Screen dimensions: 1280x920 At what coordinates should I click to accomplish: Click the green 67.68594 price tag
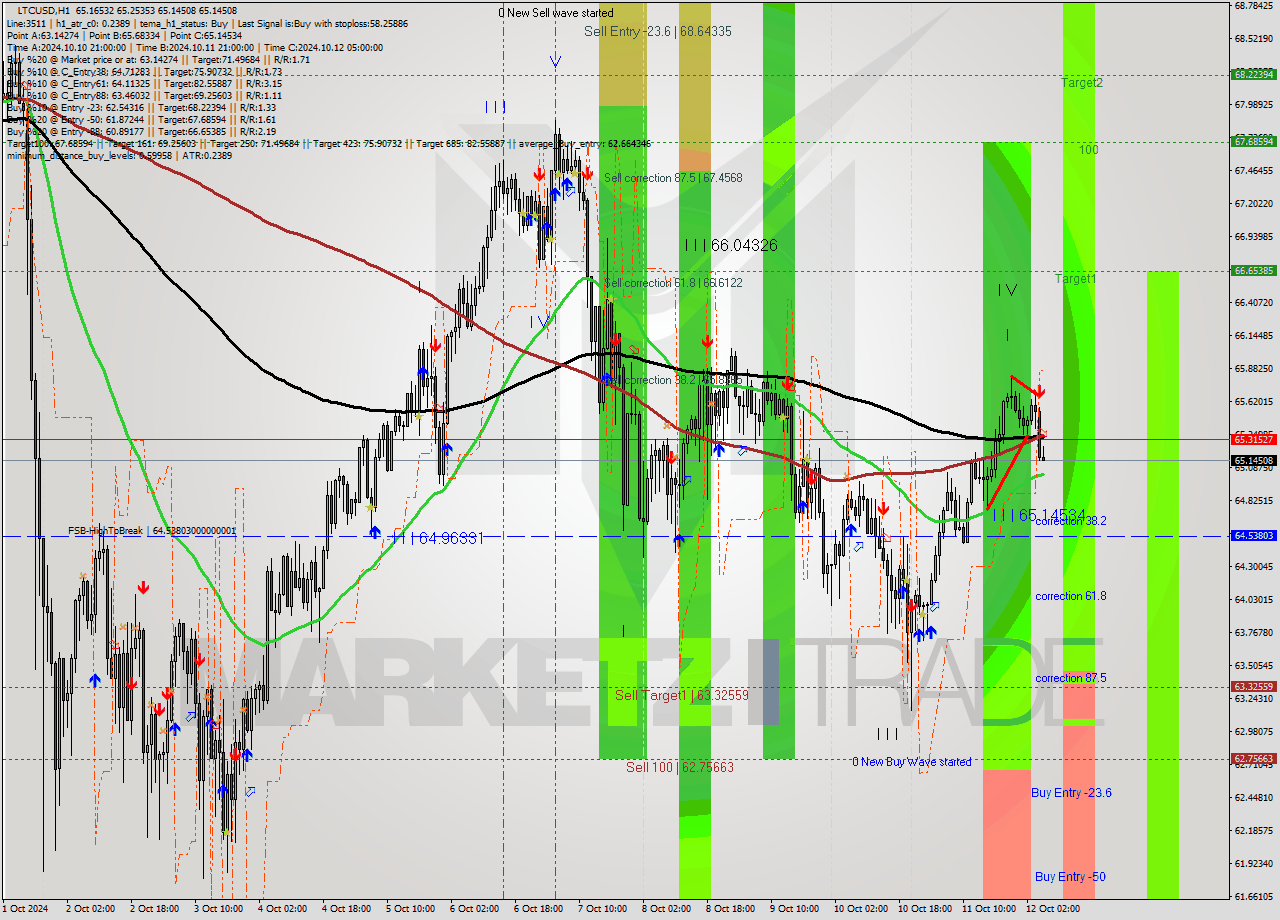[1254, 142]
